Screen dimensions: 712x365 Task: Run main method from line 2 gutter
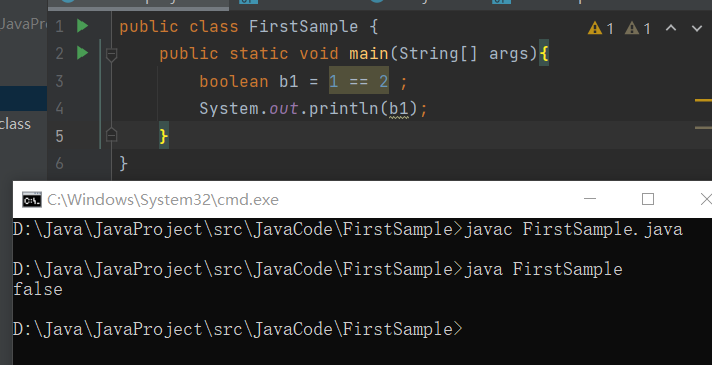[83, 53]
